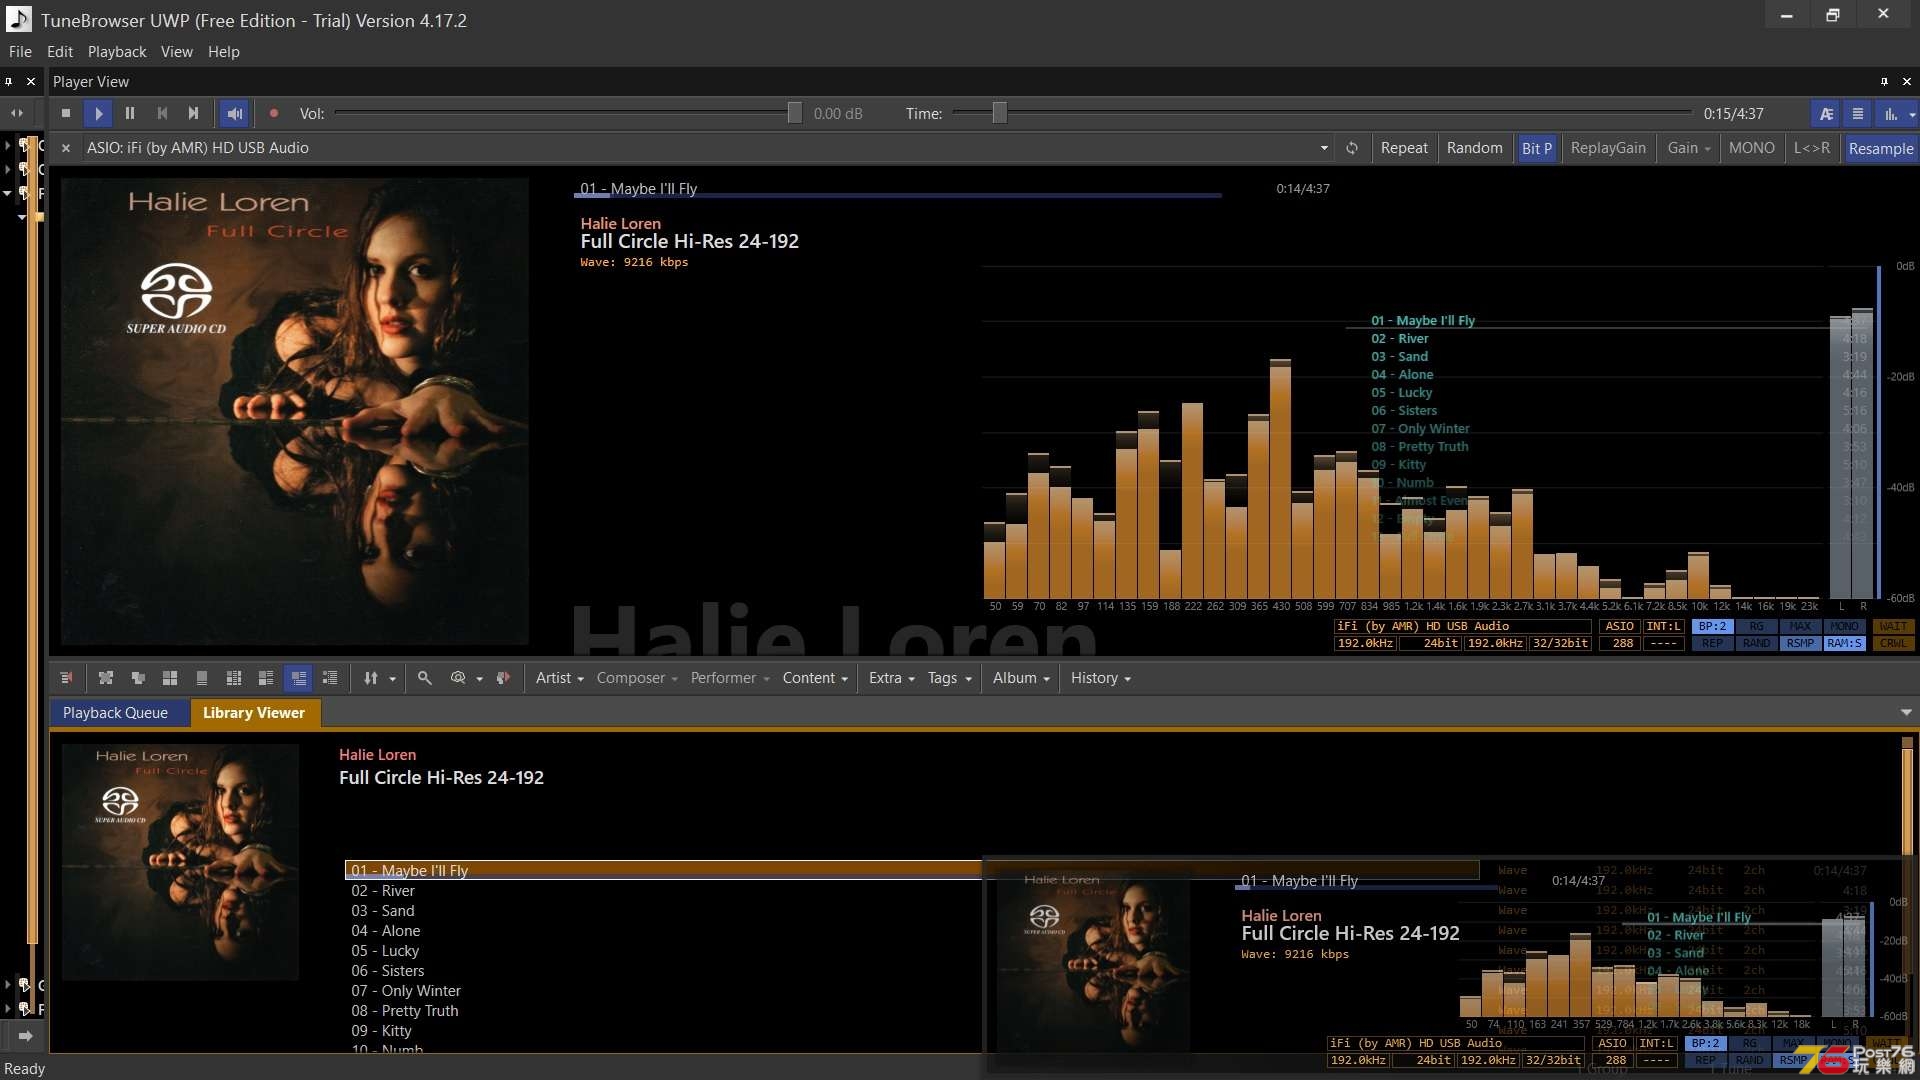Select the stacked covers view icon
The width and height of the screenshot is (1920, 1080).
138,678
